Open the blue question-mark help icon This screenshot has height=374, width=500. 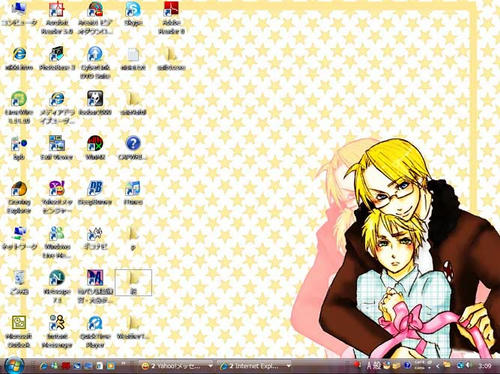133,148
